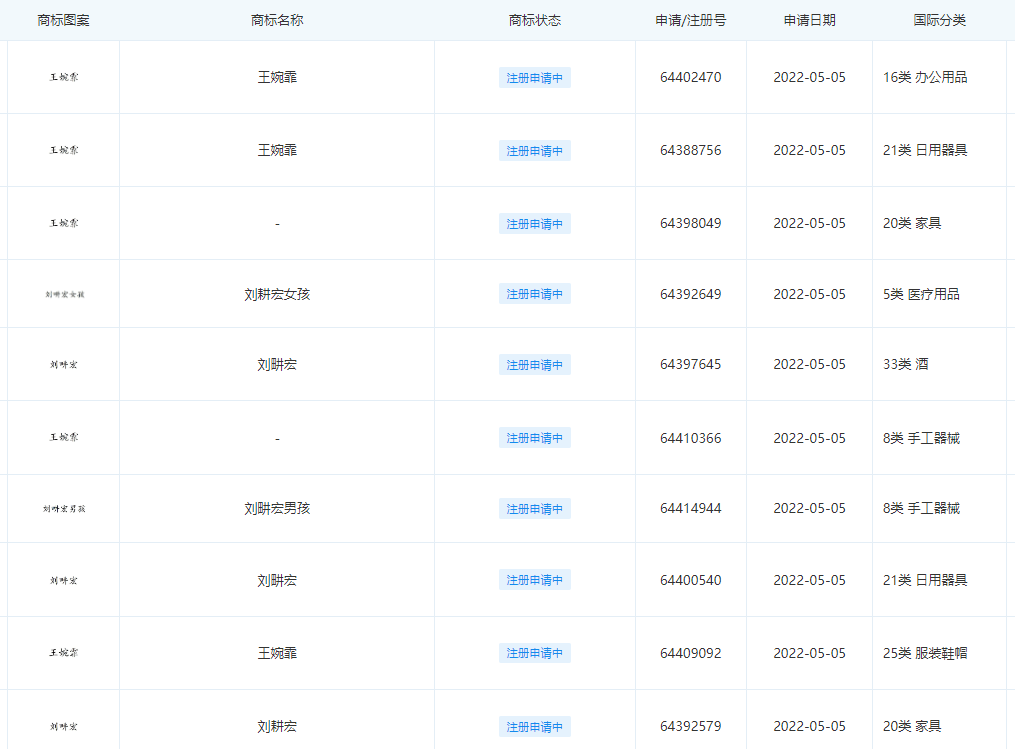1015x749 pixels.
Task: Click 注册申请中 status badge for 64388756
Action: [535, 151]
